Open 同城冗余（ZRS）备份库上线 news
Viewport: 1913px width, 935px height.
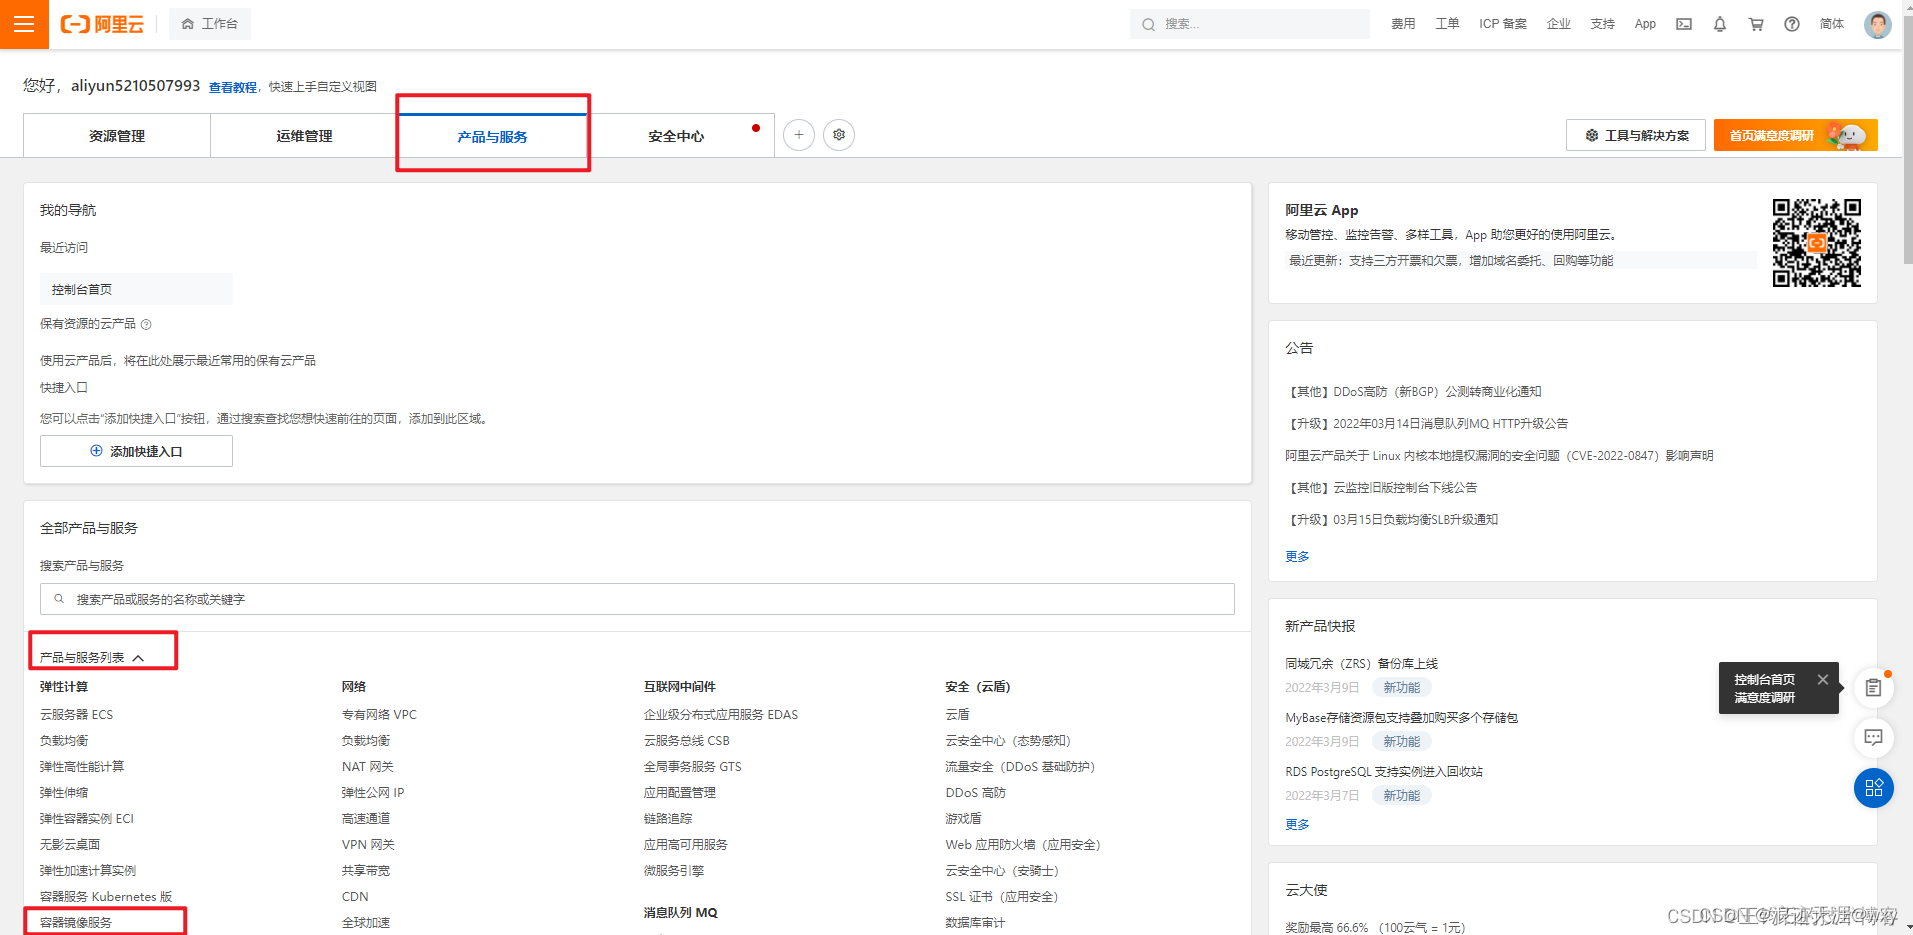coord(1361,664)
